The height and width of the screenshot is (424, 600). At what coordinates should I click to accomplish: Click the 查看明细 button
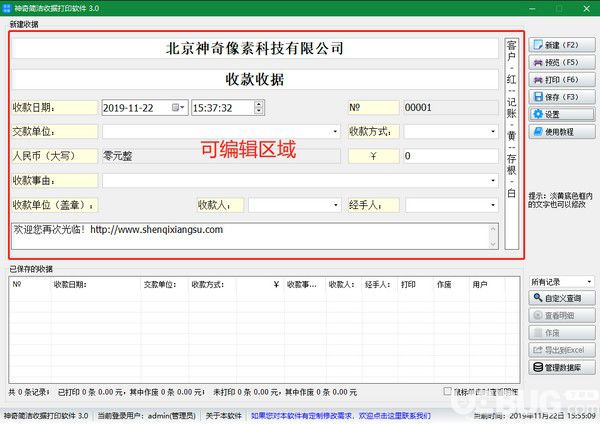tap(562, 315)
